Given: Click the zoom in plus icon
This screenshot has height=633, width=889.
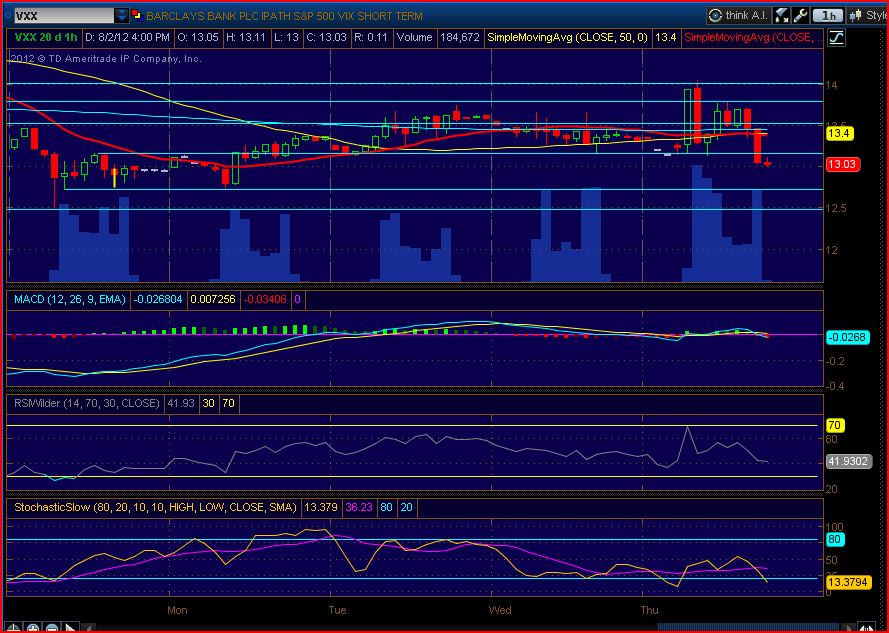Looking at the screenshot, I should (x=33, y=628).
